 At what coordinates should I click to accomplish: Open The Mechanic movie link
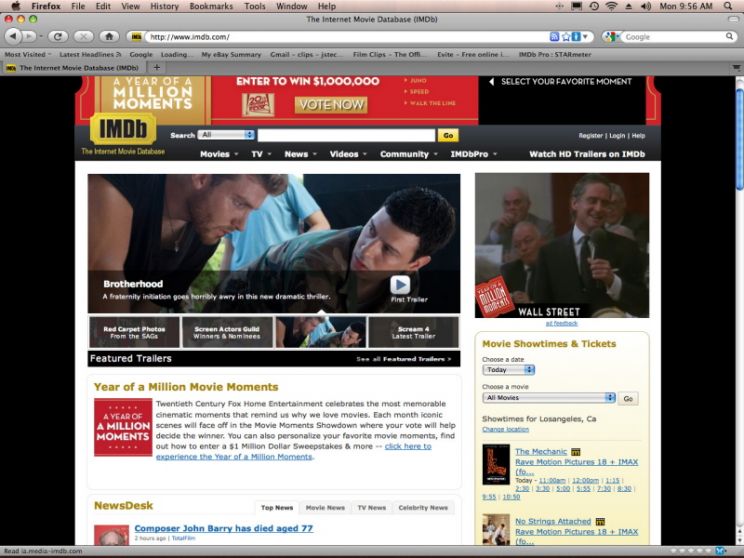tap(541, 452)
